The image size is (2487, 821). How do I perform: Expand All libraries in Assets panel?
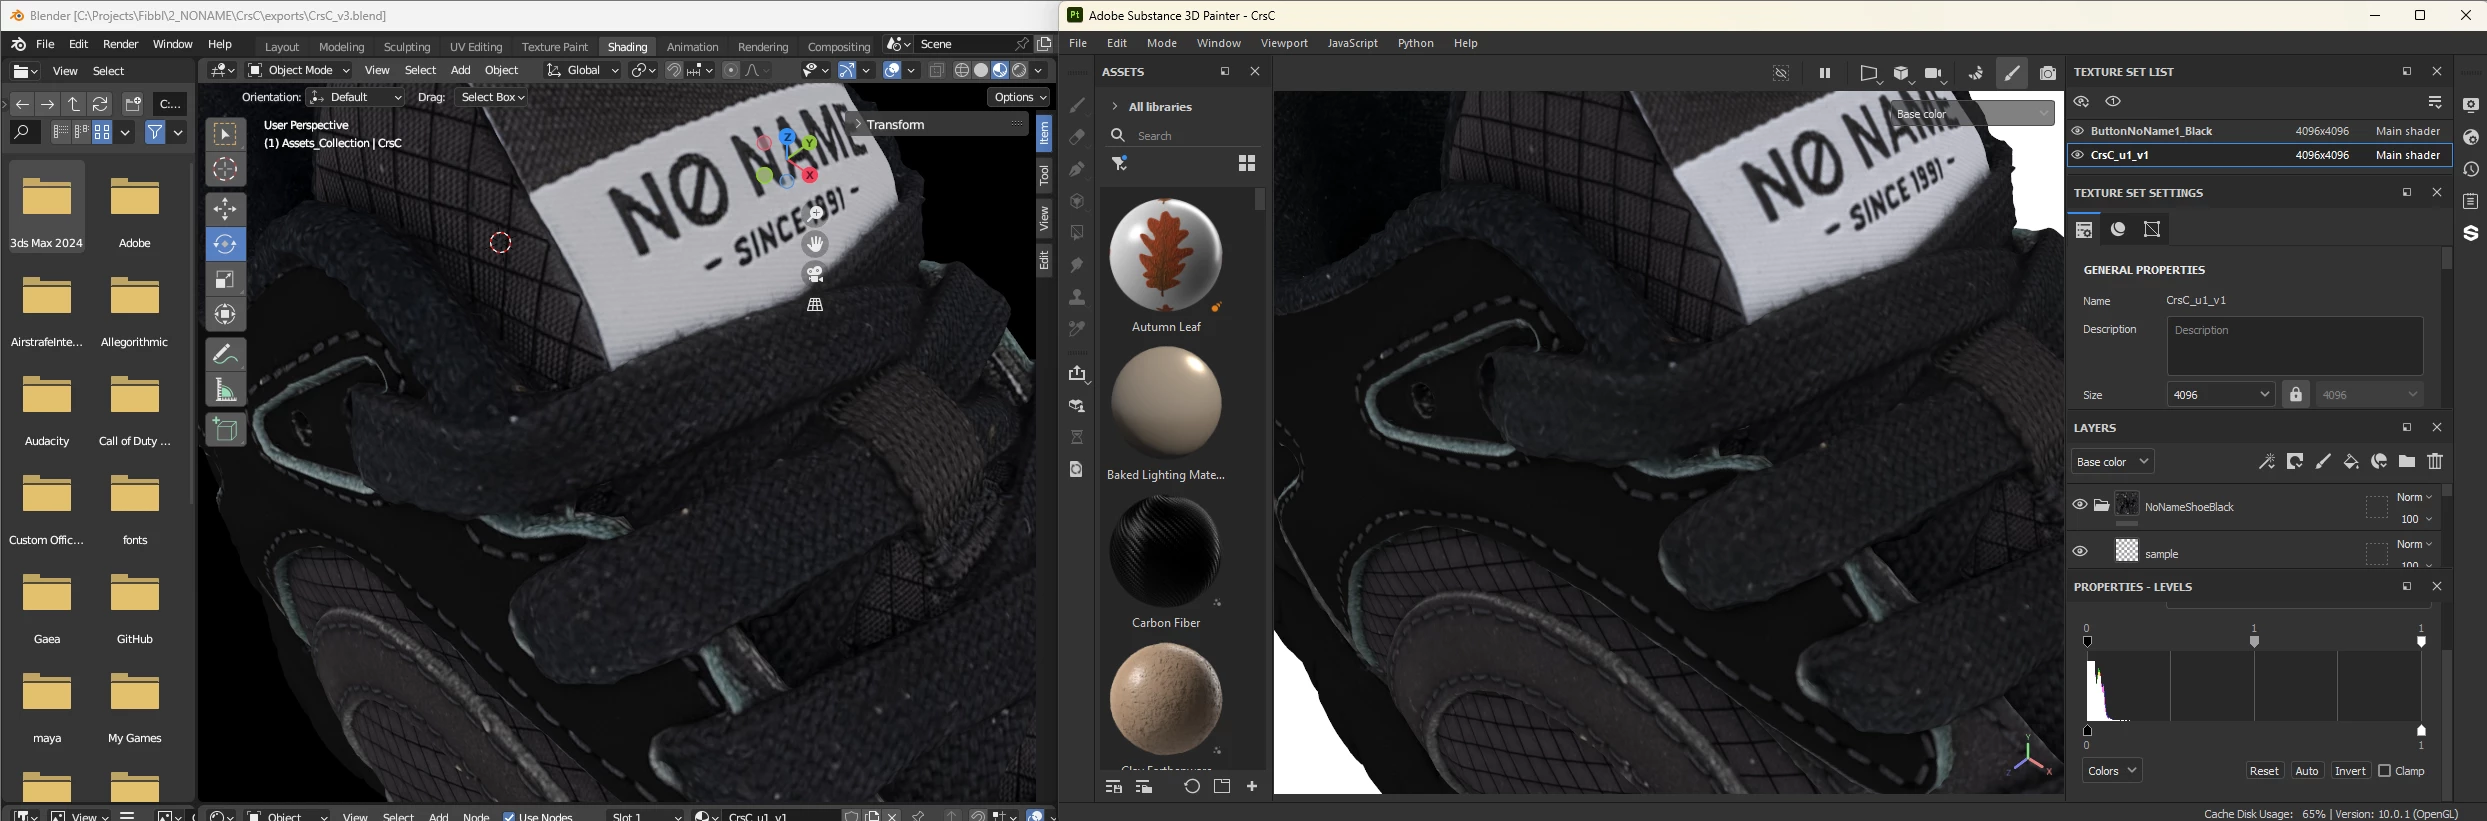(x=1115, y=107)
